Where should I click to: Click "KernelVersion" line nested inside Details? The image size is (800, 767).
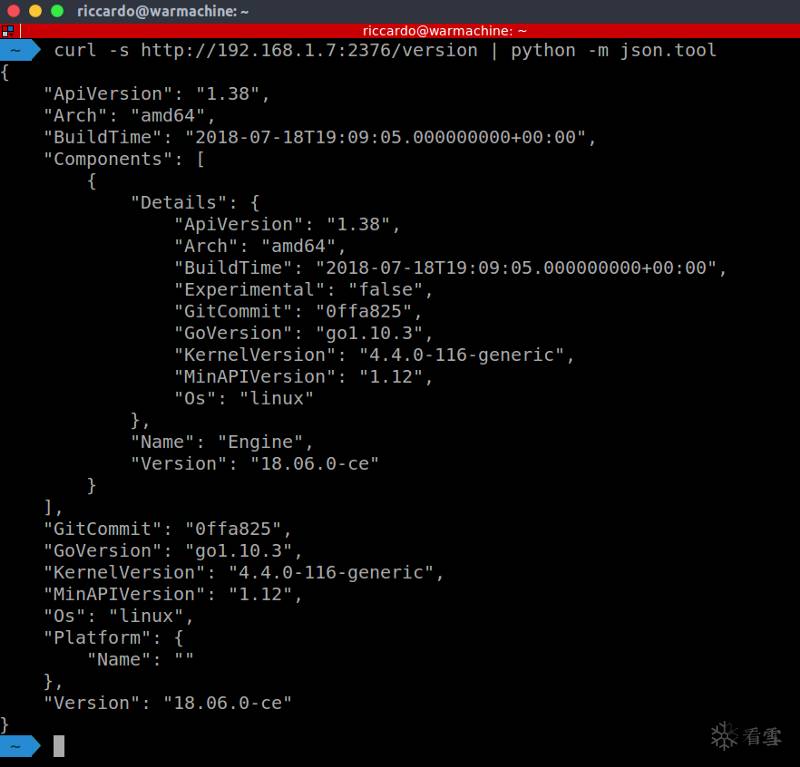click(374, 355)
